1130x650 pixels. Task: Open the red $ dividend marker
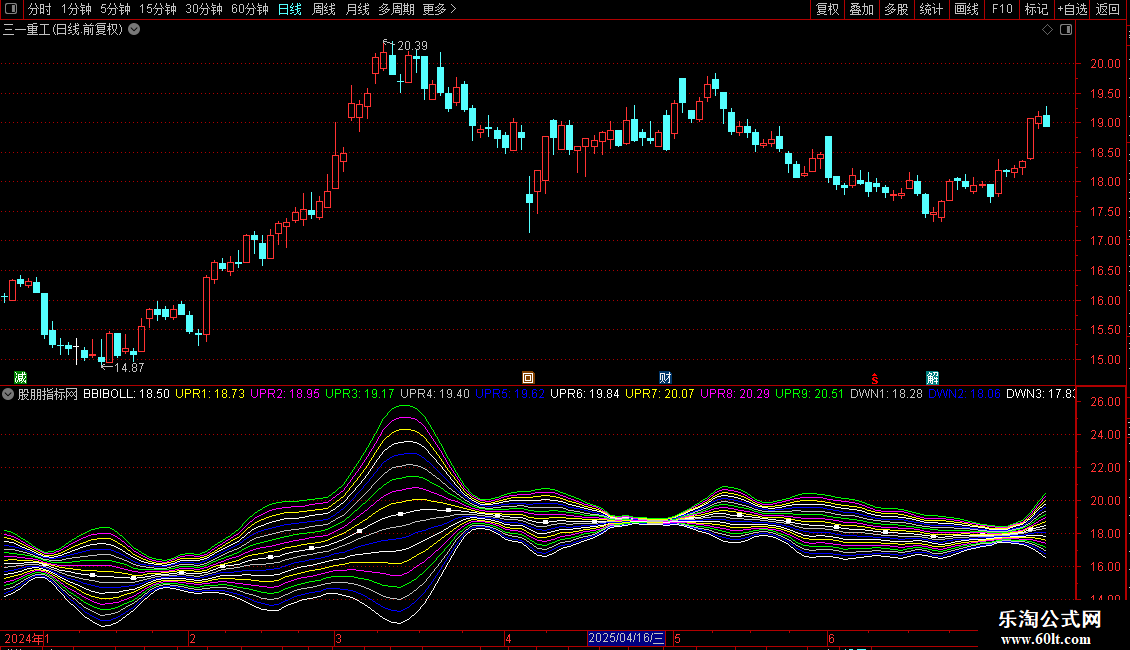(x=874, y=379)
